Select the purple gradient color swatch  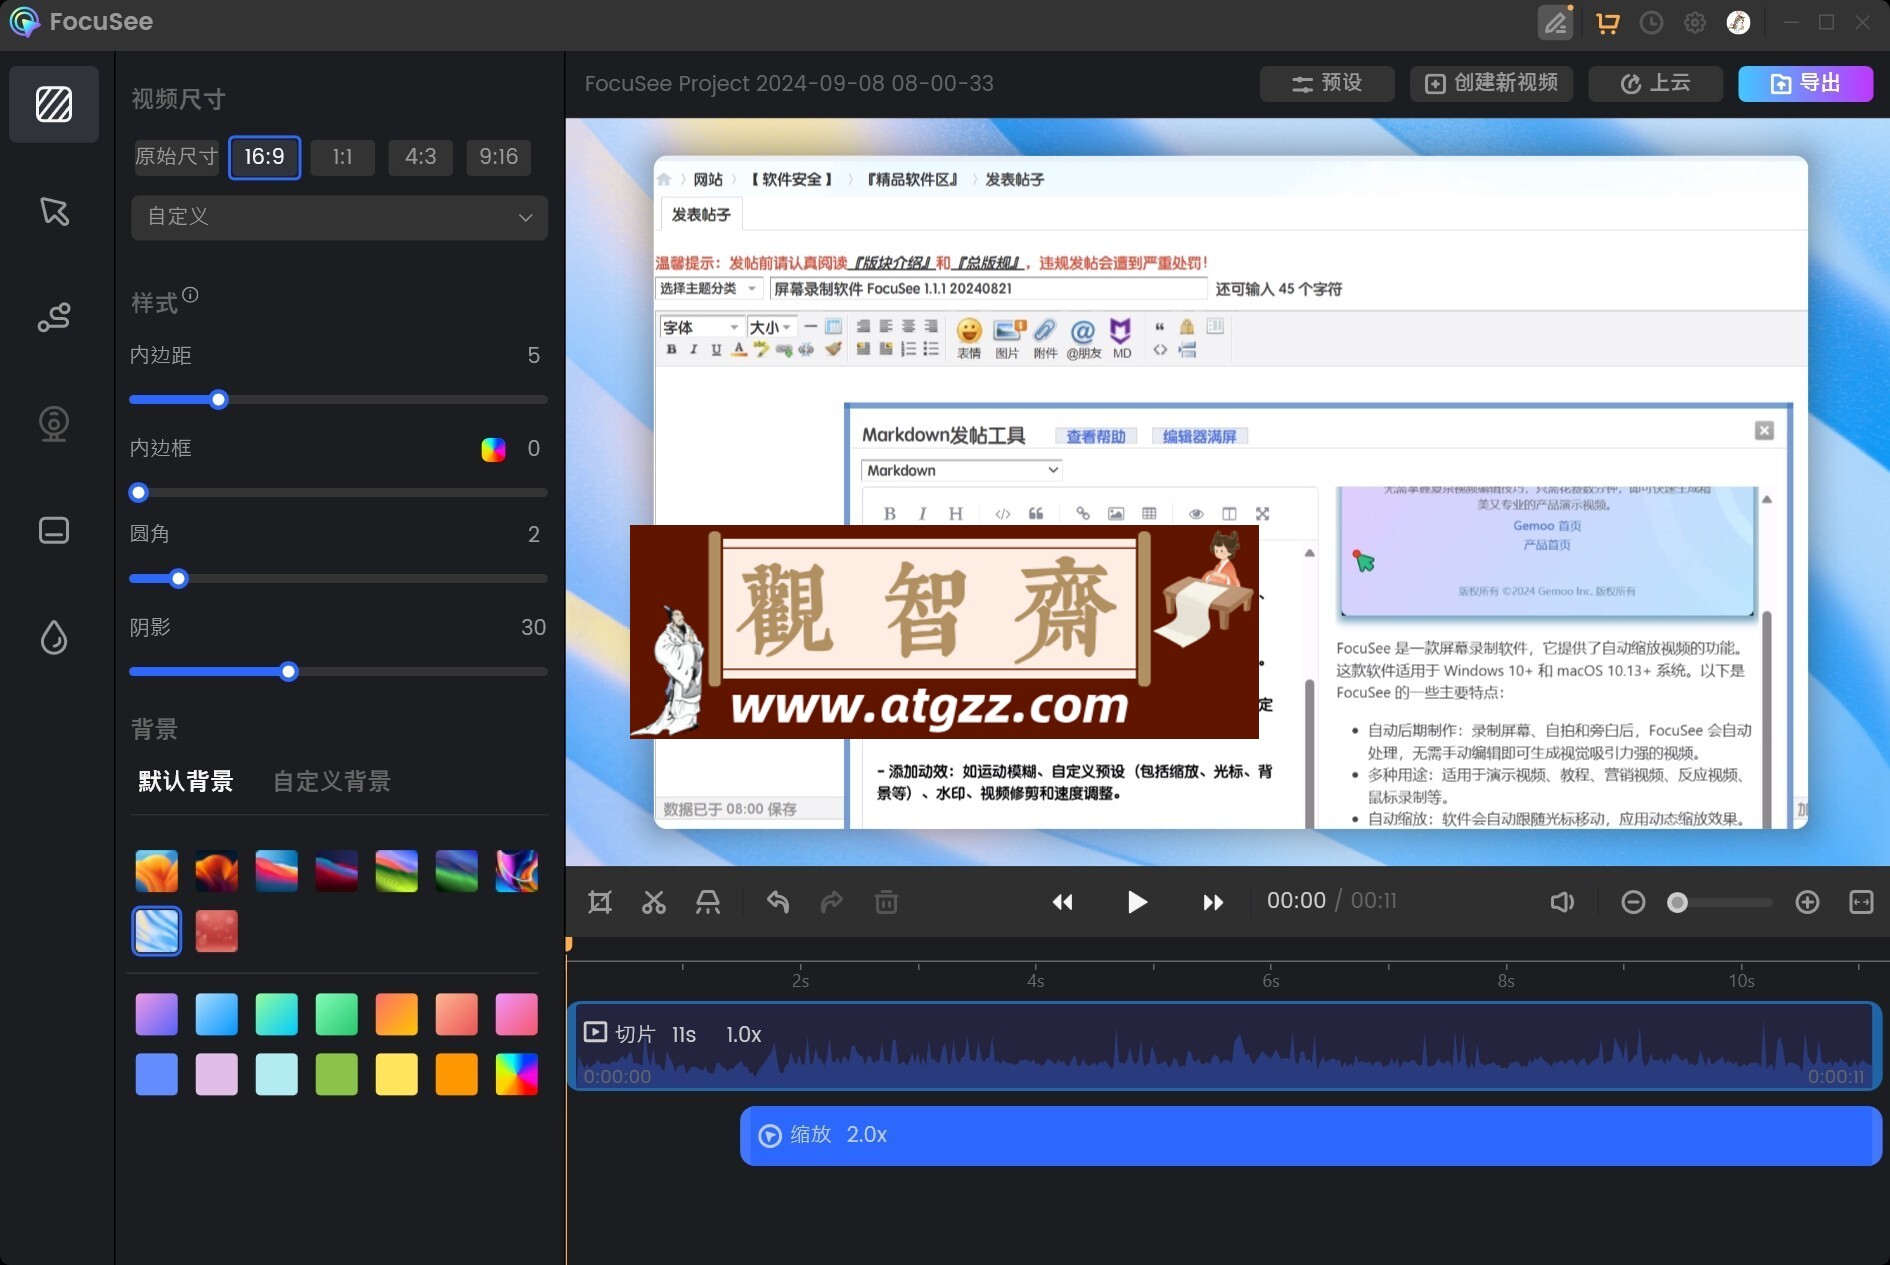157,1014
